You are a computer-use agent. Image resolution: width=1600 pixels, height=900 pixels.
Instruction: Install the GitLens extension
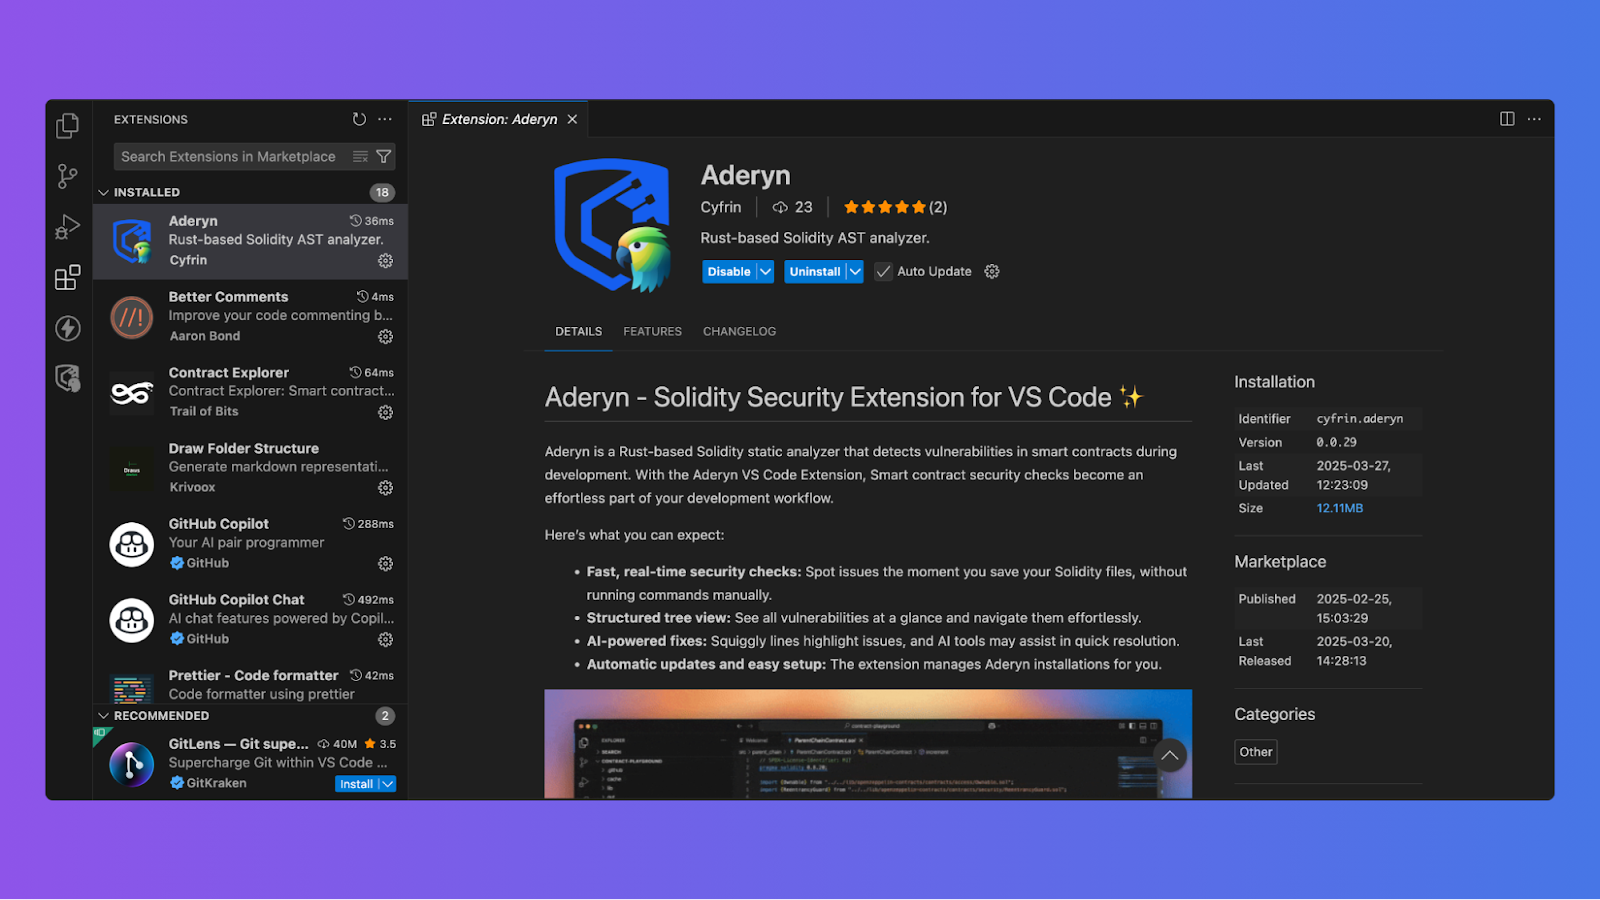[x=356, y=784]
